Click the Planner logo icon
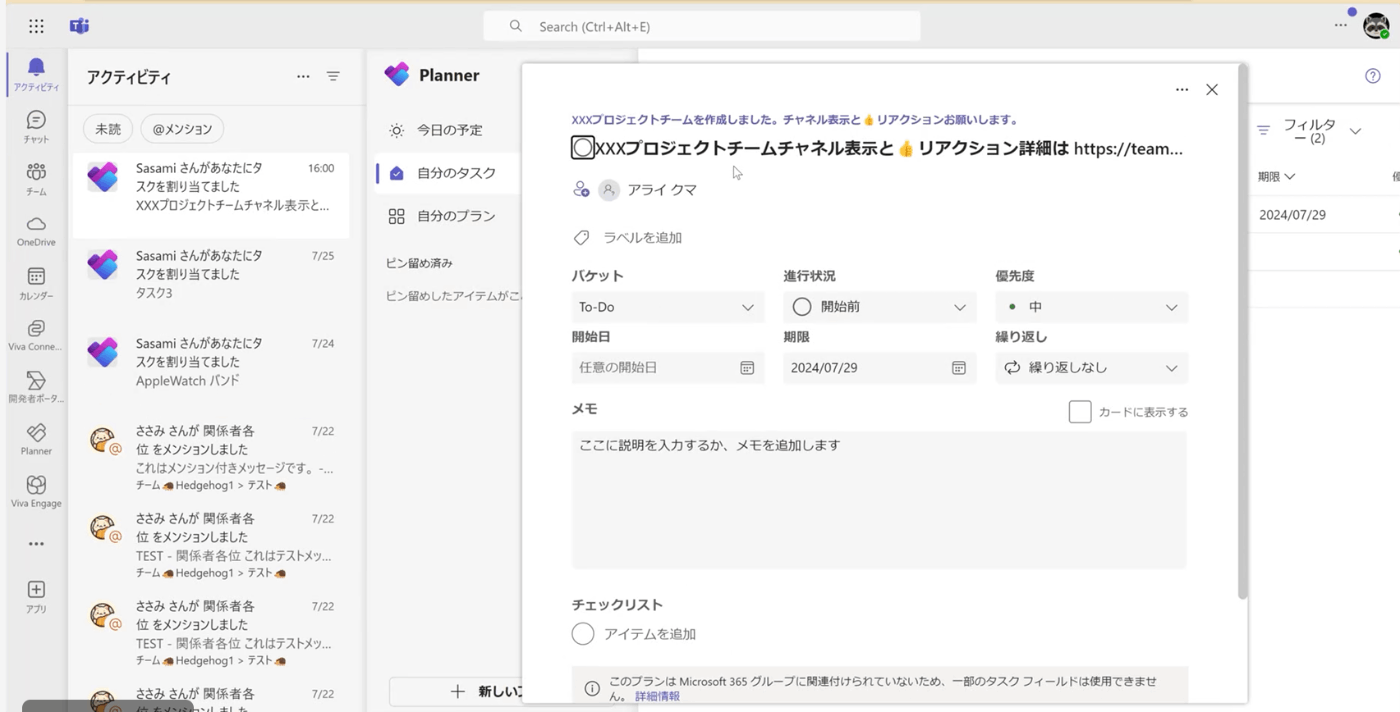 tap(397, 75)
